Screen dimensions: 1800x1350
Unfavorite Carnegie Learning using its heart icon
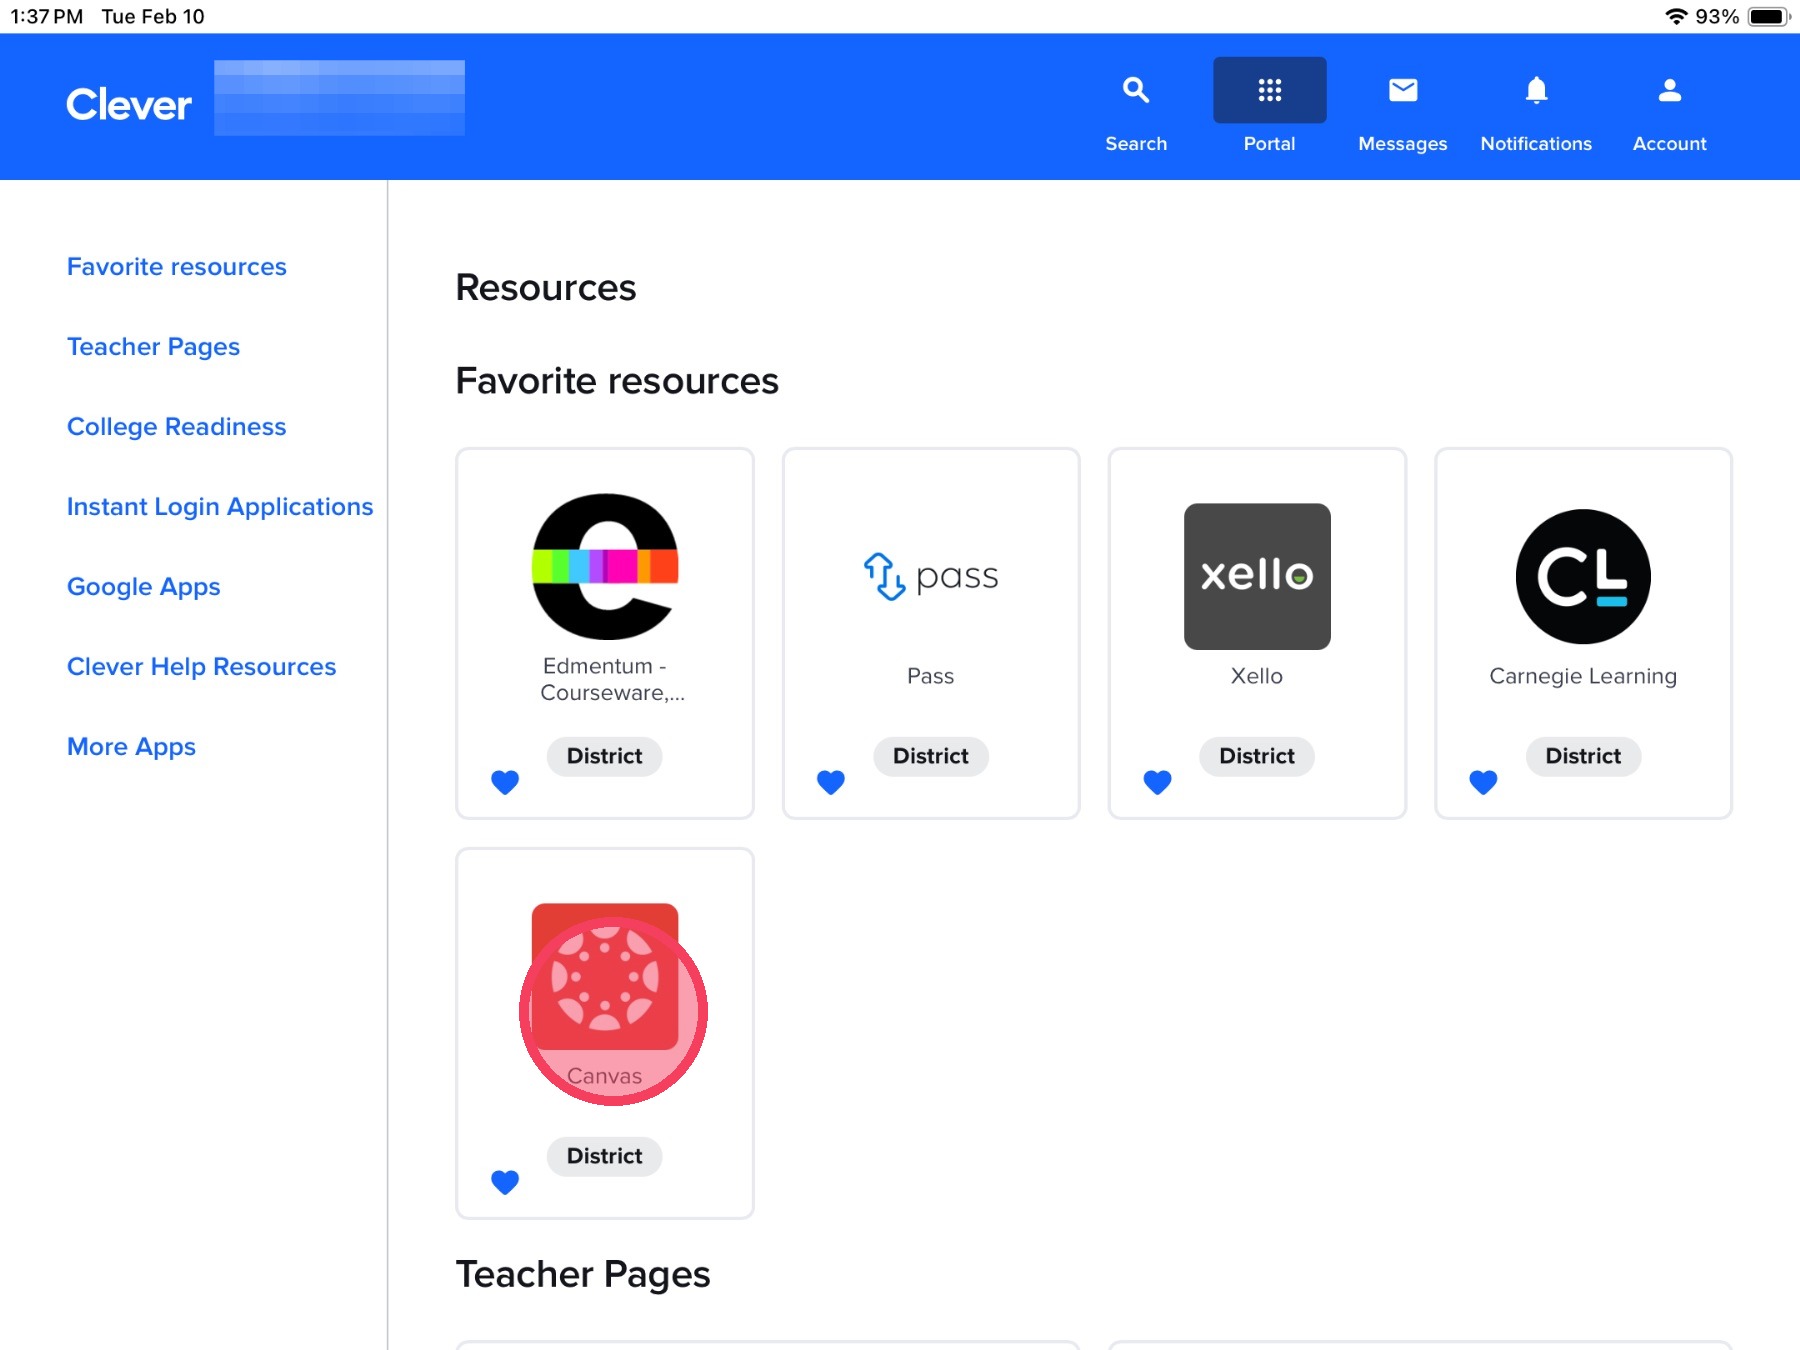pyautogui.click(x=1483, y=782)
